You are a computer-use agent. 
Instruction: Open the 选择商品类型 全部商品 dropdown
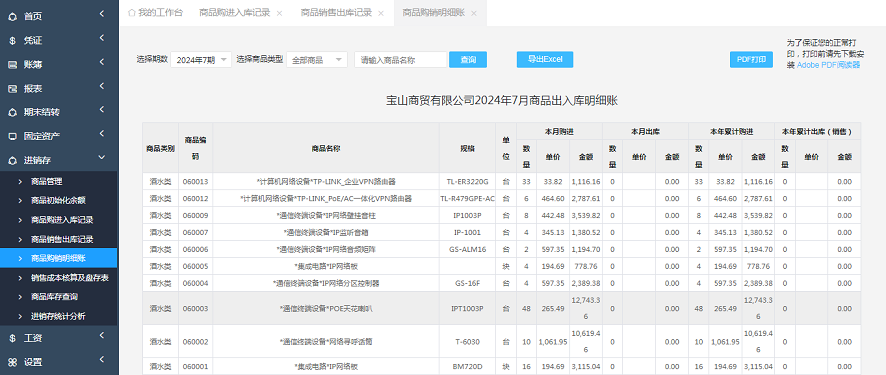click(x=317, y=60)
